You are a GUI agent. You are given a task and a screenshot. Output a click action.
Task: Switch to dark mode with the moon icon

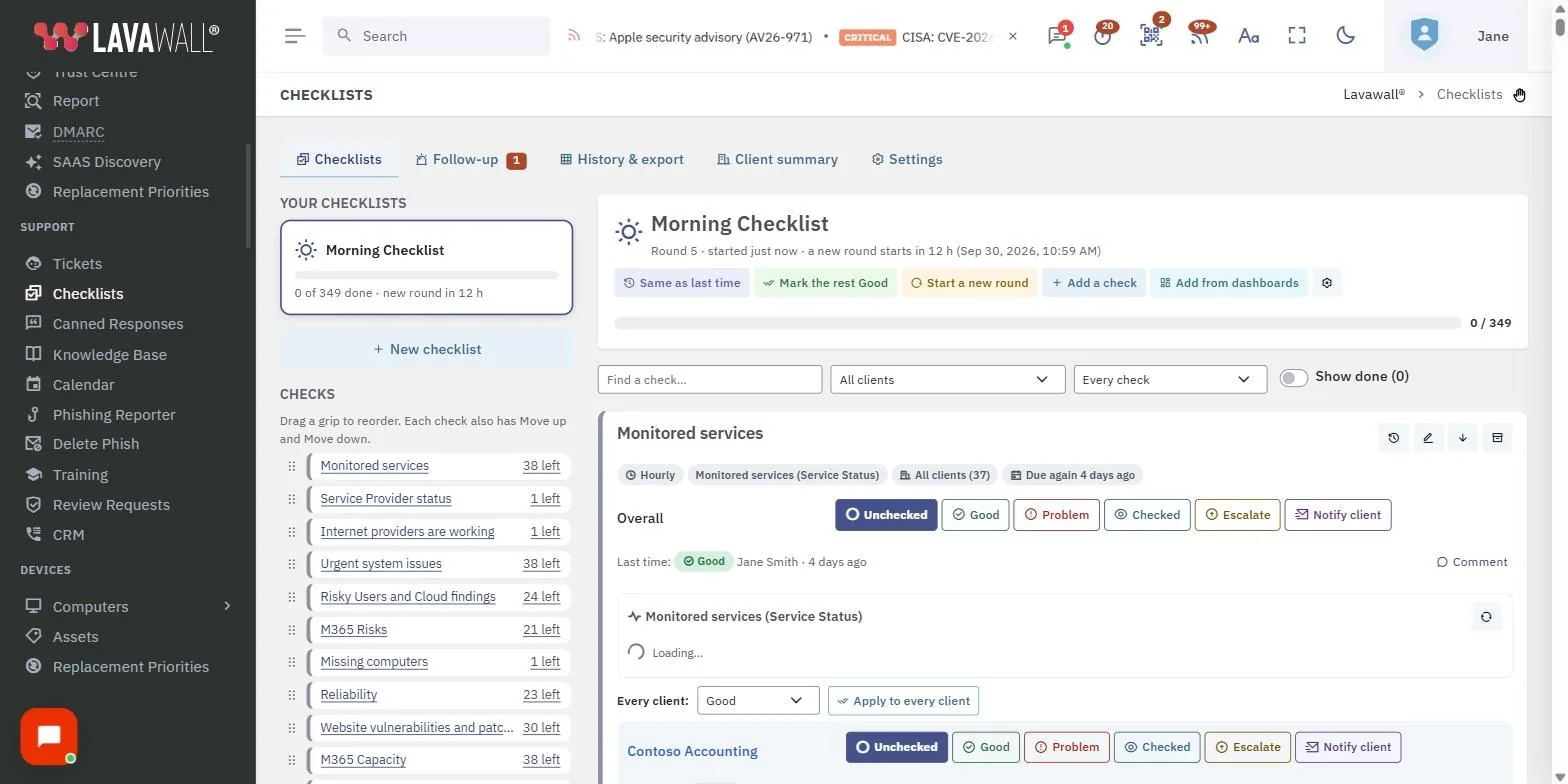pyautogui.click(x=1346, y=36)
